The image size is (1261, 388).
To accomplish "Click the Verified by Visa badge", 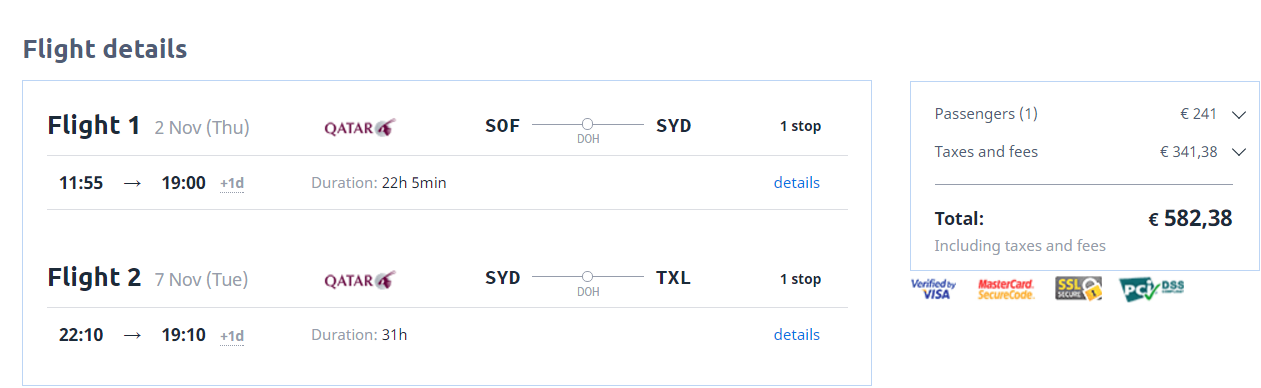I will tap(933, 289).
